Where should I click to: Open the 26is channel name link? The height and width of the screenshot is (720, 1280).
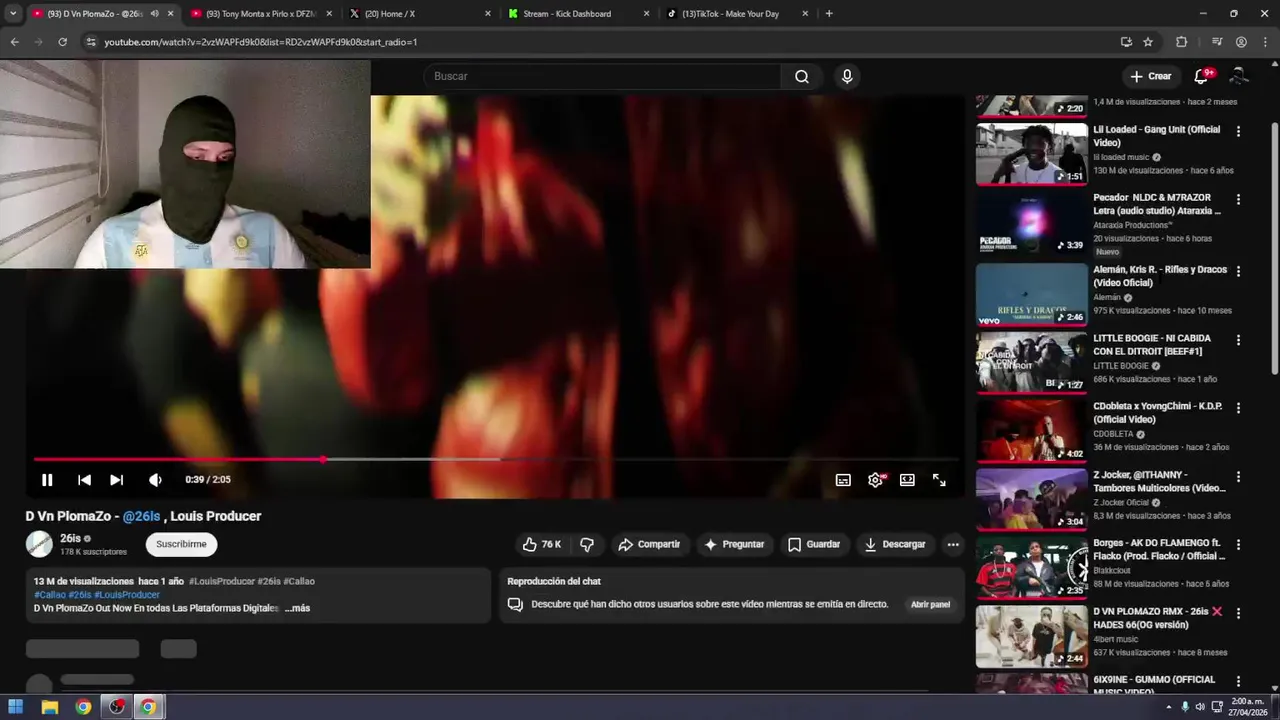click(70, 538)
